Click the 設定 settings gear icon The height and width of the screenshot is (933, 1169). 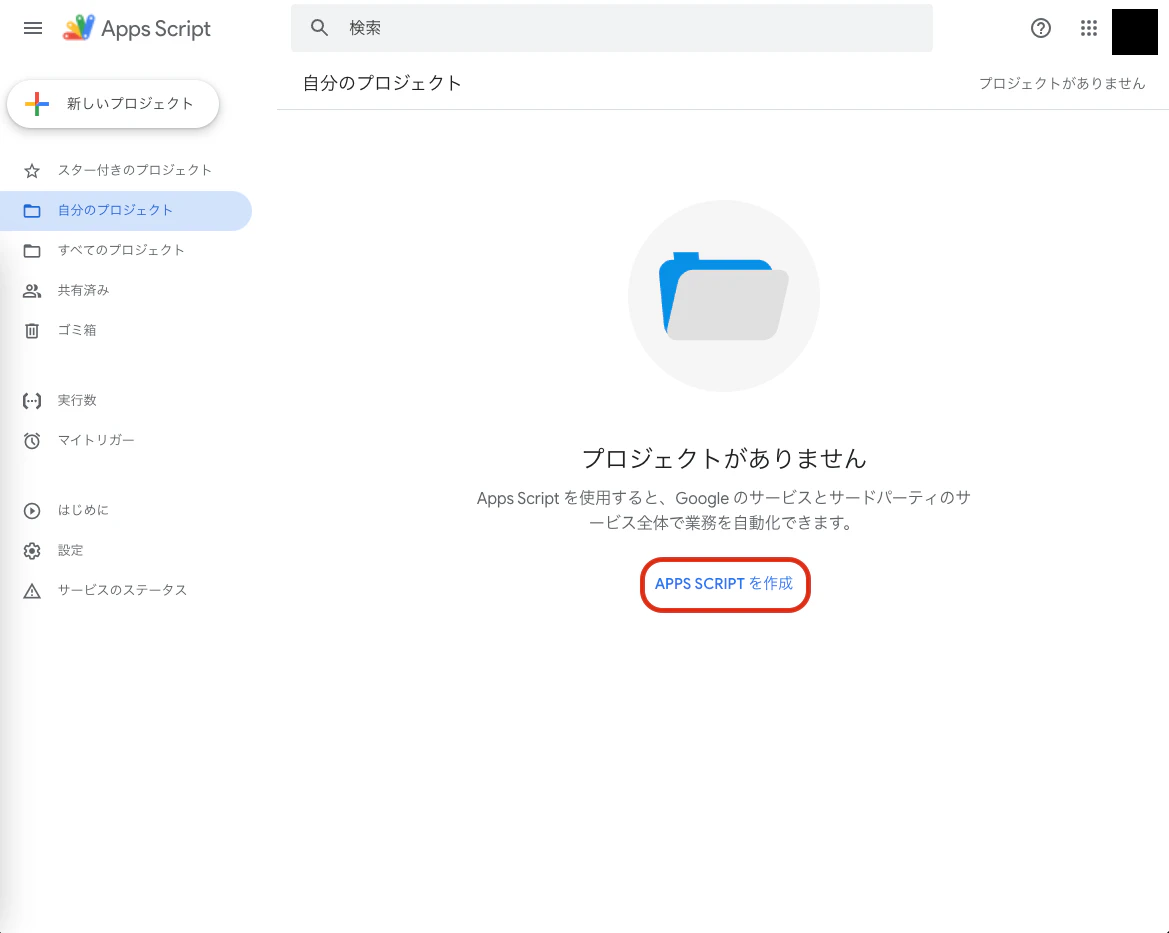pyautogui.click(x=31, y=550)
